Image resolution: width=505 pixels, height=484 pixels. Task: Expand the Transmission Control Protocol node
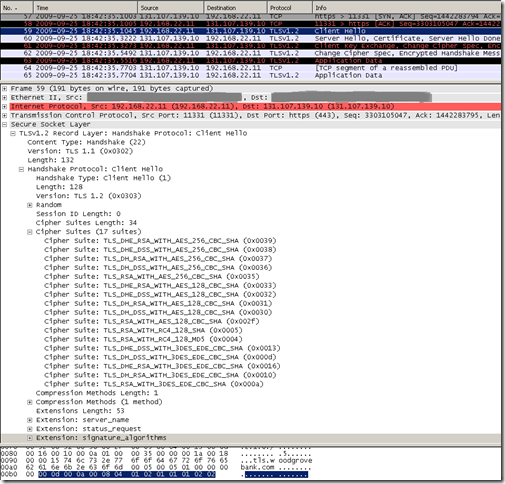[5, 116]
